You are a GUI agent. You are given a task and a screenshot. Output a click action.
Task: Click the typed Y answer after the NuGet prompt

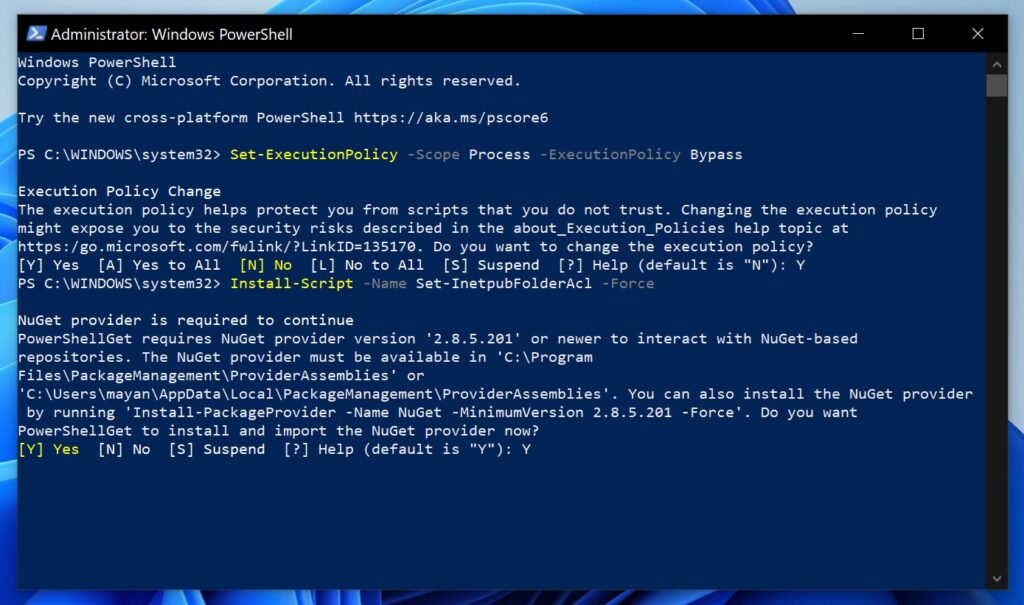point(527,449)
